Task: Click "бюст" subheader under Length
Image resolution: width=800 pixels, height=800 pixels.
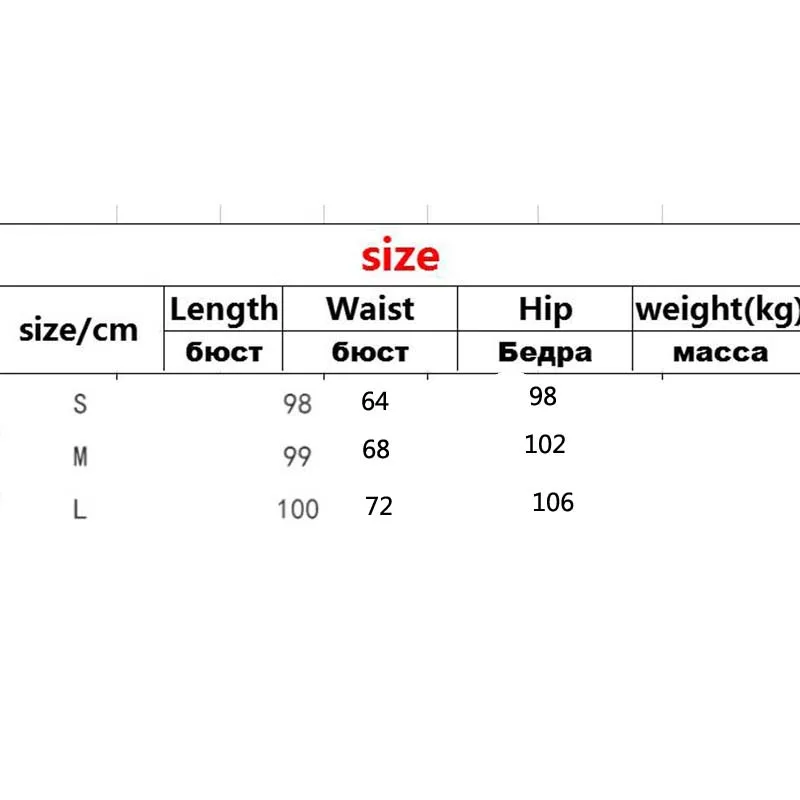Action: (x=223, y=352)
